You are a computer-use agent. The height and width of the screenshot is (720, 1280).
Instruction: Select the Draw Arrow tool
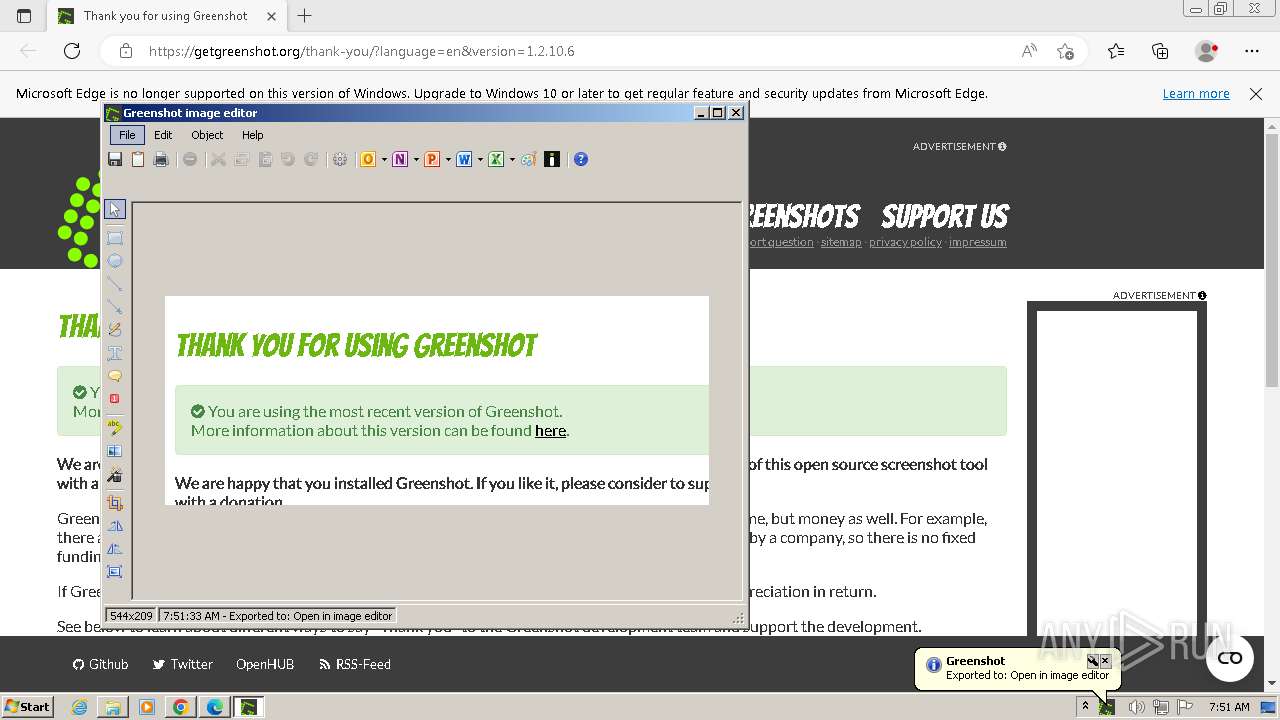coord(115,307)
